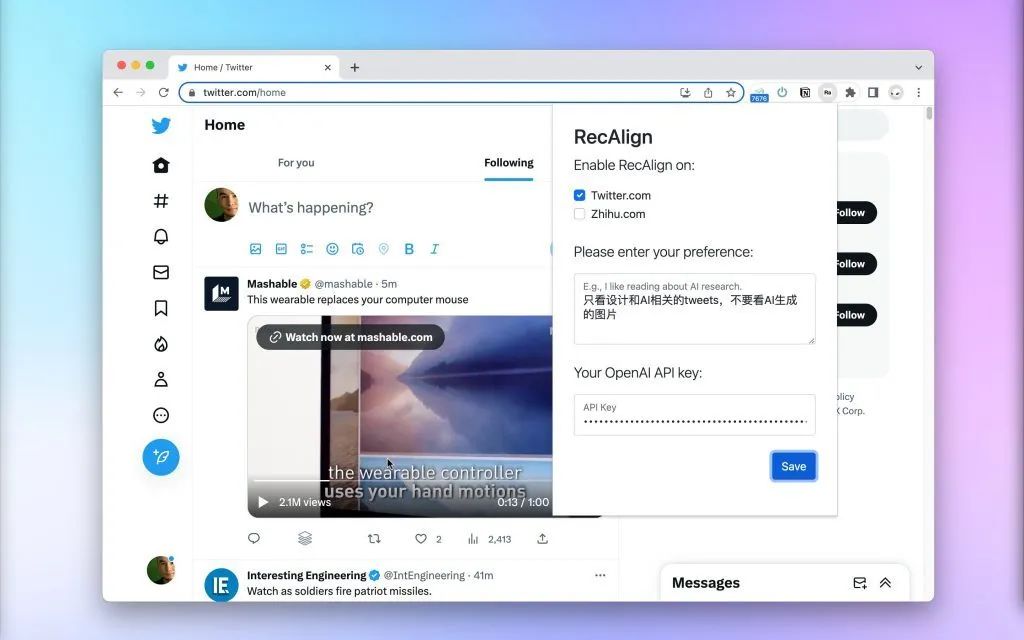Bookmark this page with the star
This screenshot has height=640, width=1024.
coord(731,93)
